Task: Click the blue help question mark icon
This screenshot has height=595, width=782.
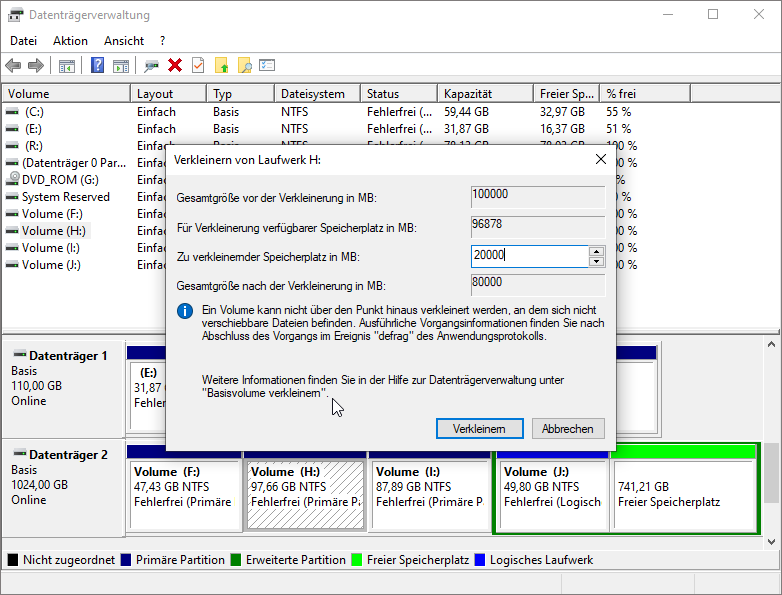Action: (x=98, y=66)
